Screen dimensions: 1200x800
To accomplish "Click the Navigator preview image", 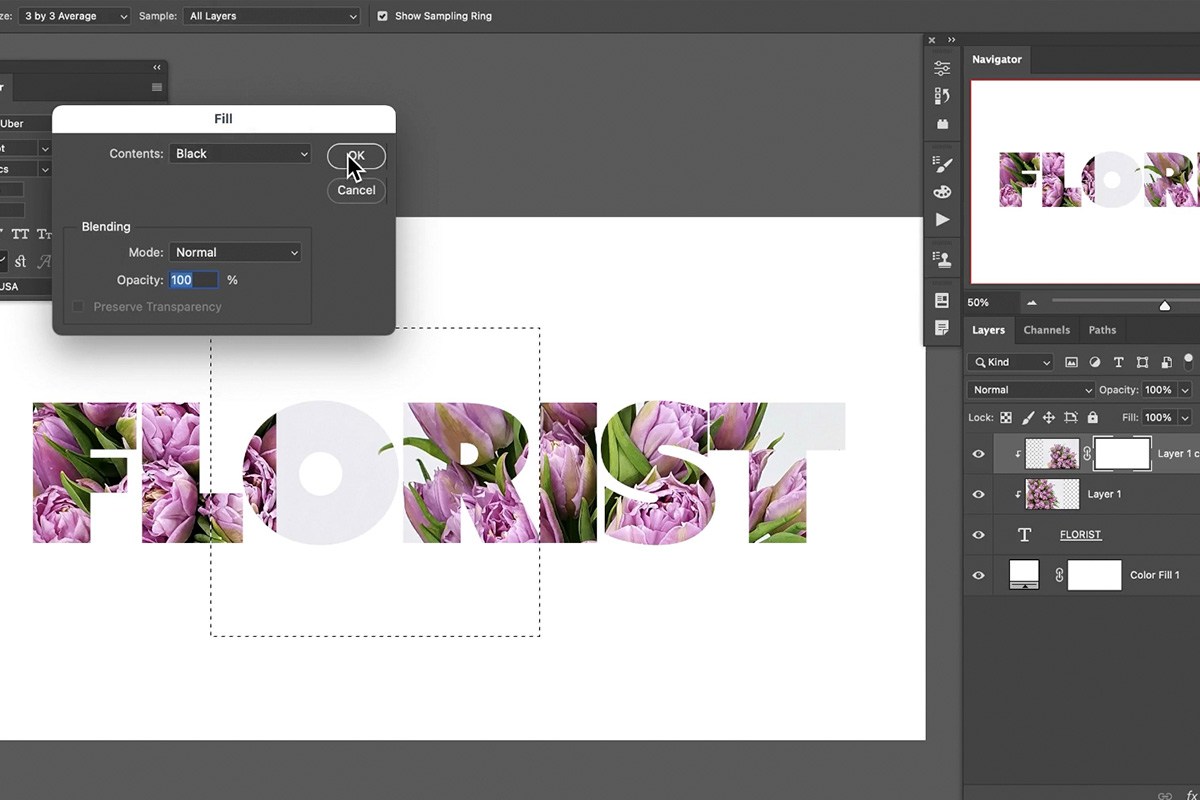I will [1085, 182].
